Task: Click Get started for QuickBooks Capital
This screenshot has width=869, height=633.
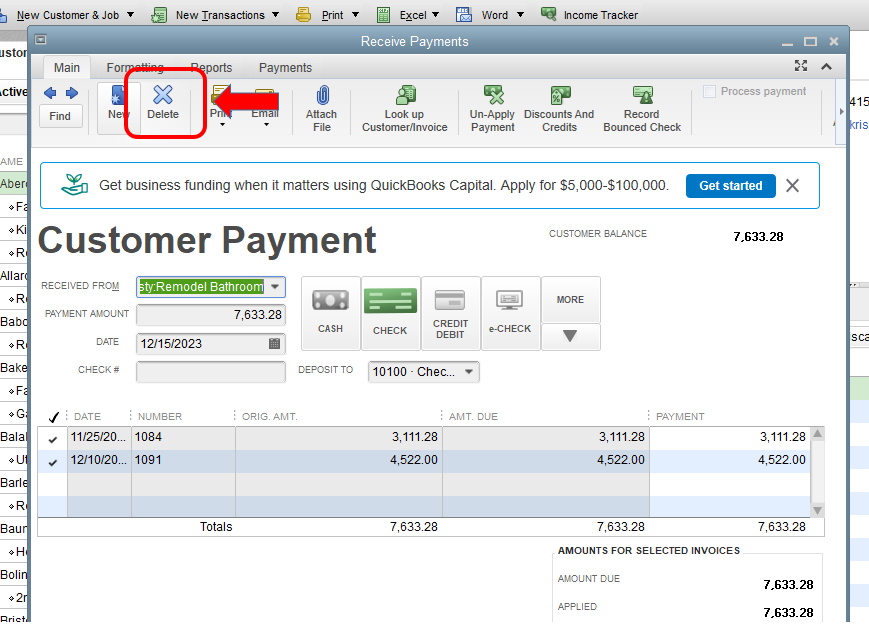Action: click(x=730, y=186)
